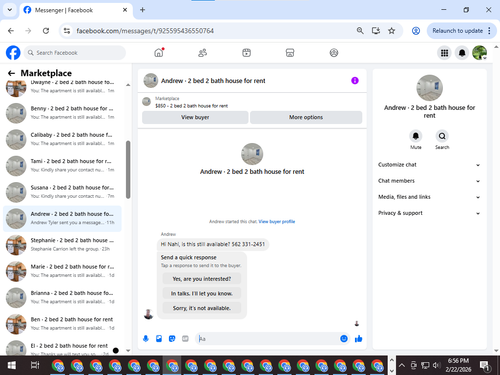Open the clock showing 6:56 PM
This screenshot has width=500, height=375.
pos(458,365)
